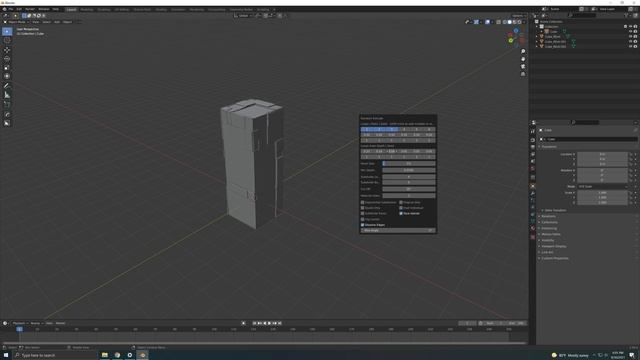This screenshot has height=360, width=640.
Task: Open the Material properties tab icon
Action: point(533,228)
